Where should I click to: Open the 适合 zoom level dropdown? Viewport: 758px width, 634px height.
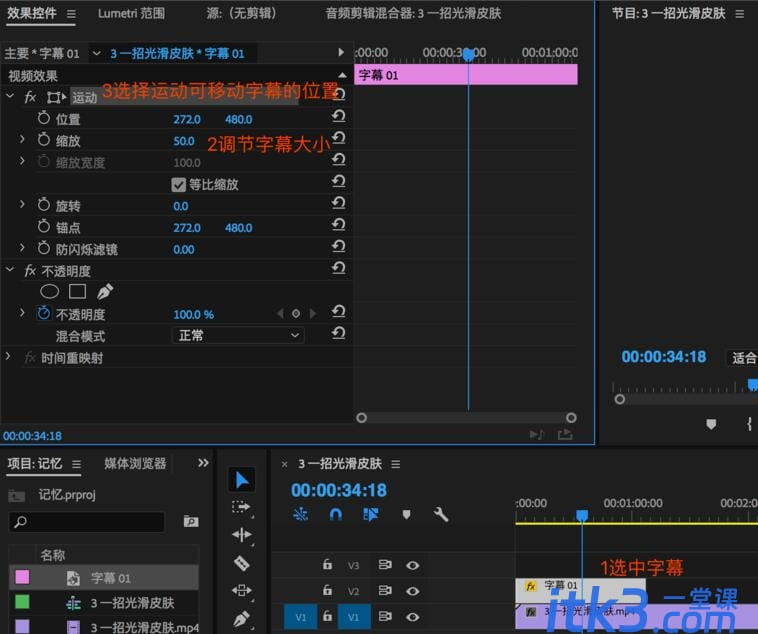pos(742,358)
